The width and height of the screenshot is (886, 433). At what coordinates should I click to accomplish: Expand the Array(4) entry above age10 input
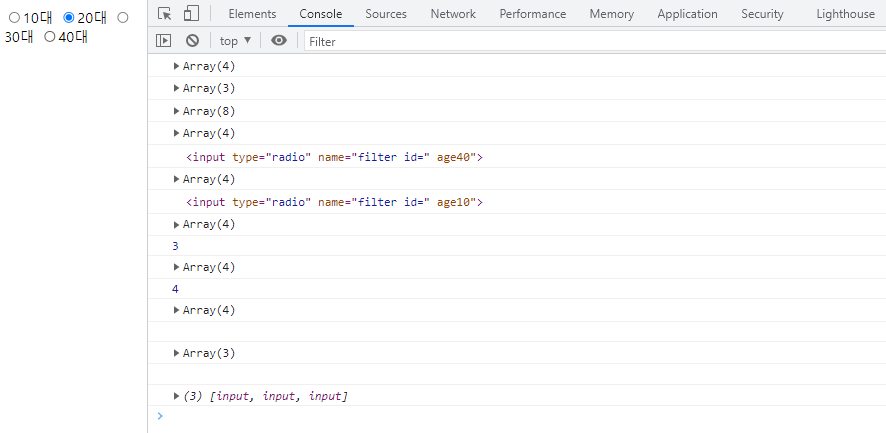pyautogui.click(x=176, y=179)
